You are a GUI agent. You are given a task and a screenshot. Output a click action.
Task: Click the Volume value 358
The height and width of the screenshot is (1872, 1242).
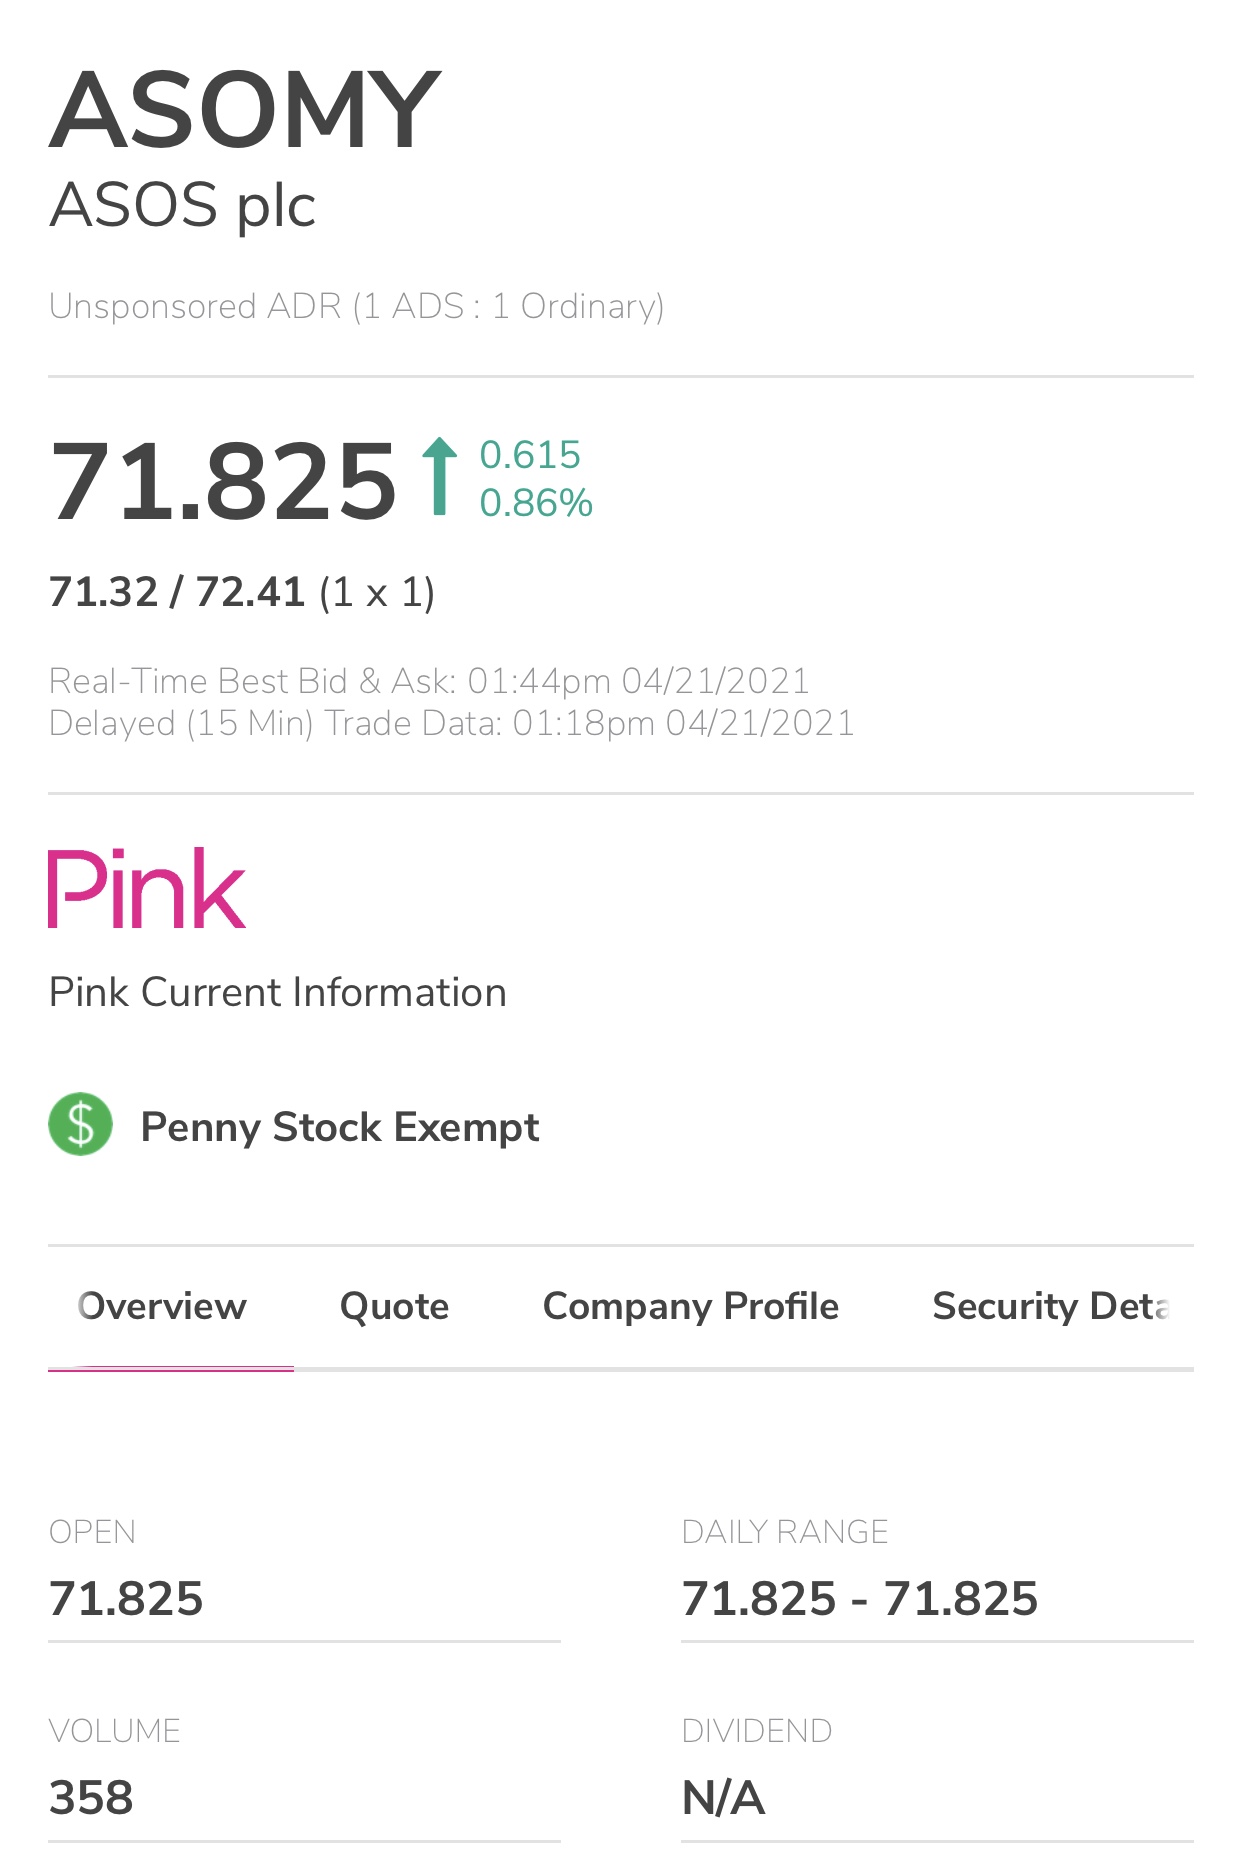(91, 1797)
